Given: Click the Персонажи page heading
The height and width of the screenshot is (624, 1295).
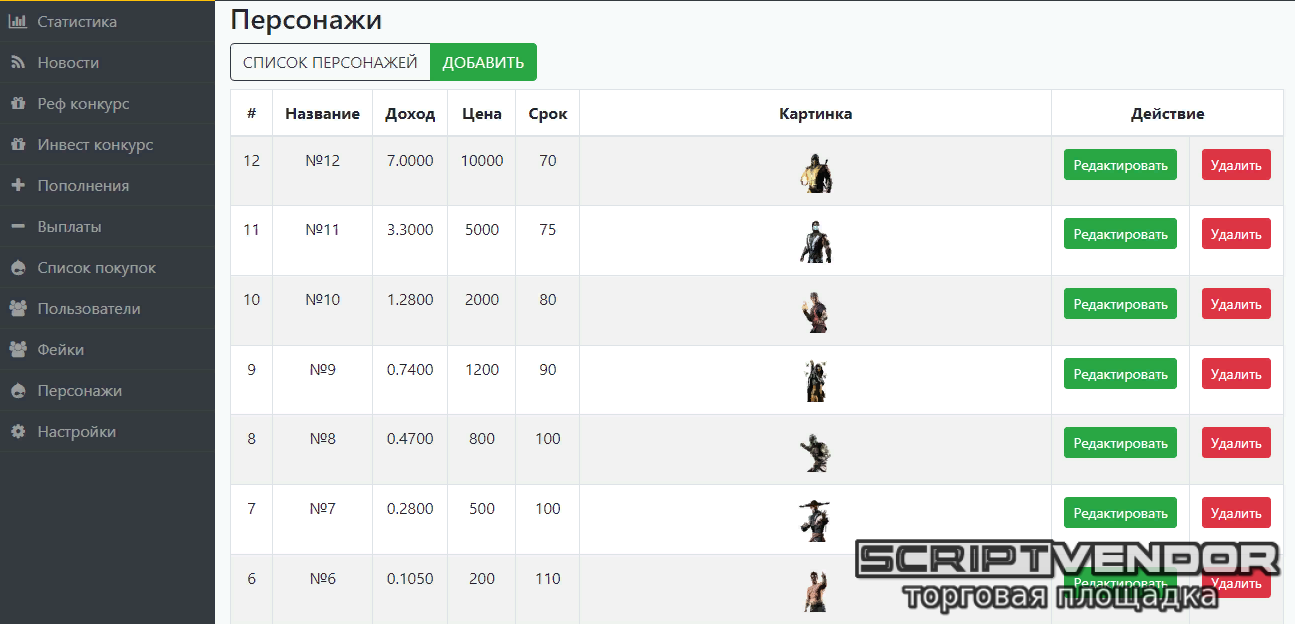Looking at the screenshot, I should [x=306, y=20].
